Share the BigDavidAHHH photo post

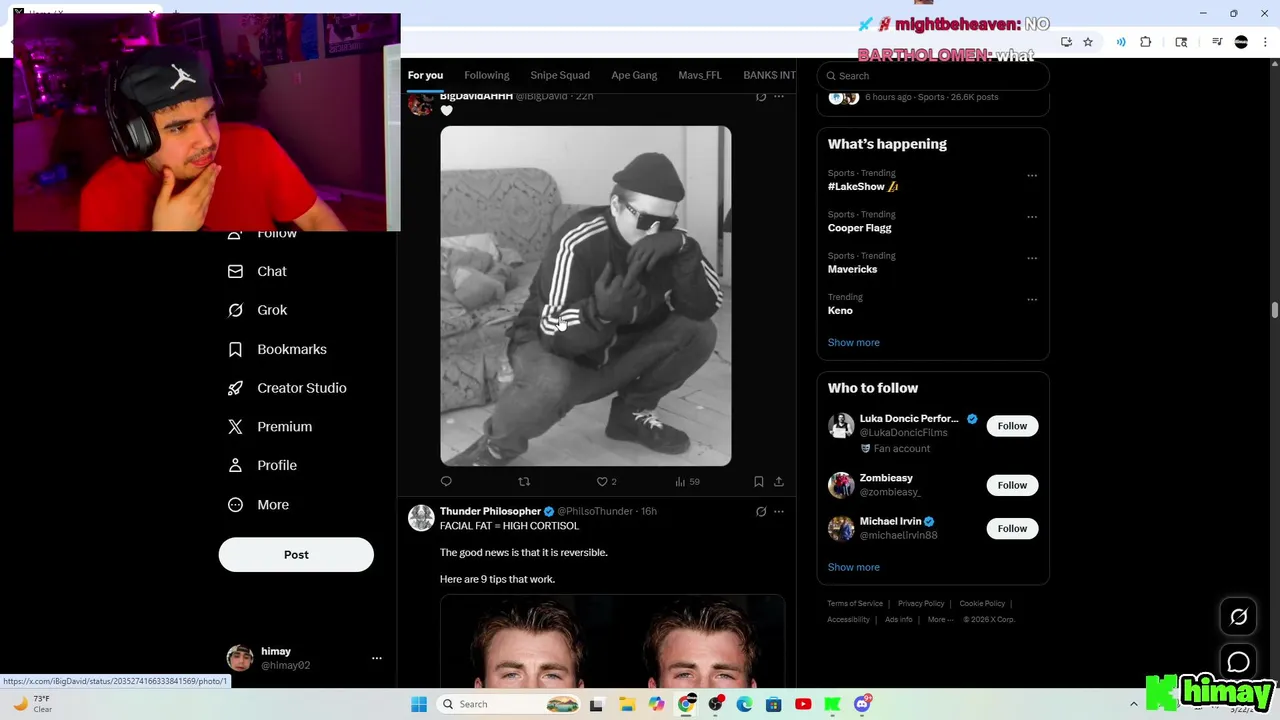click(779, 482)
